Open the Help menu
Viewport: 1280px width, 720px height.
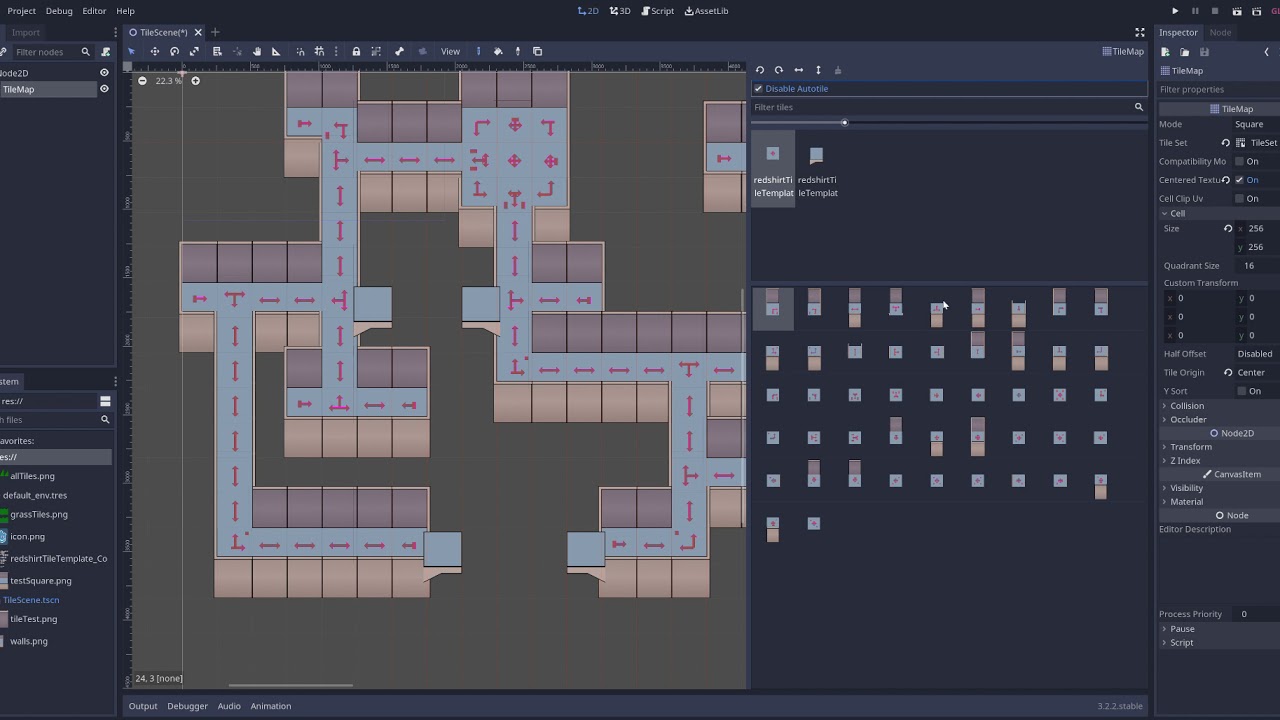(125, 11)
